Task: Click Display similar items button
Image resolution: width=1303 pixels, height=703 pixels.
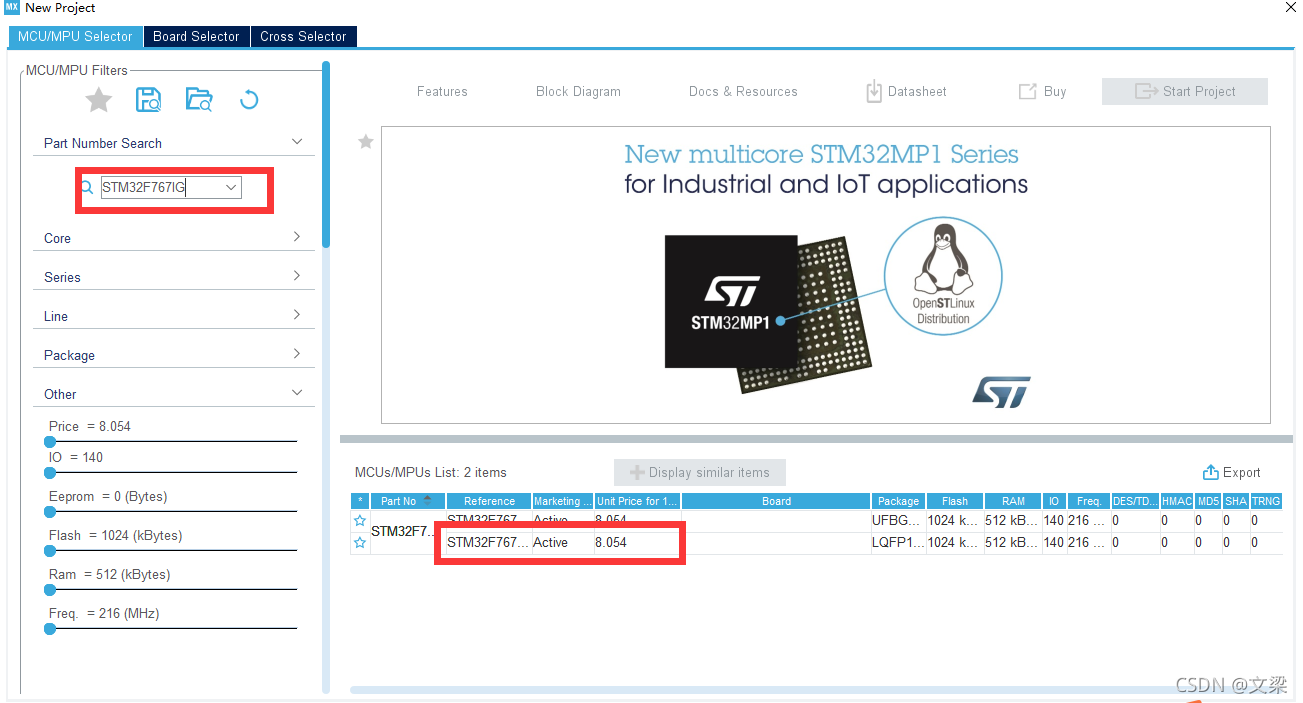Action: tap(699, 472)
